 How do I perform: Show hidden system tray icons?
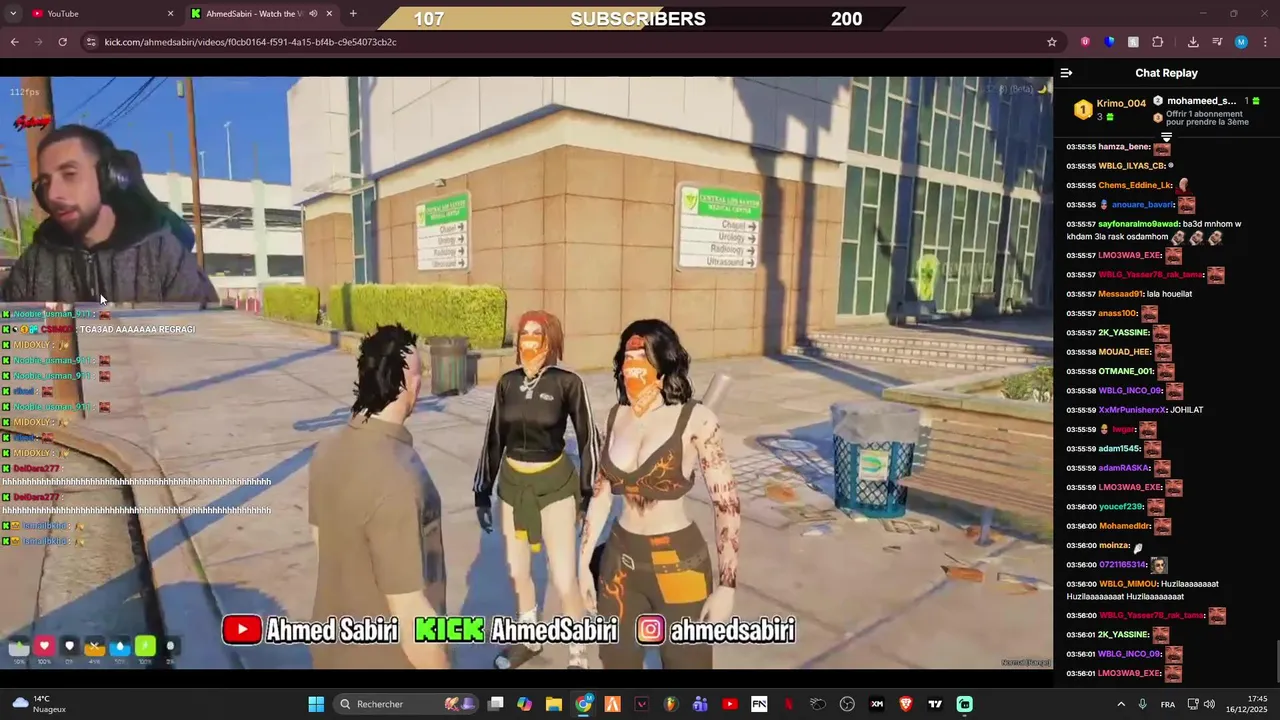tap(1121, 704)
